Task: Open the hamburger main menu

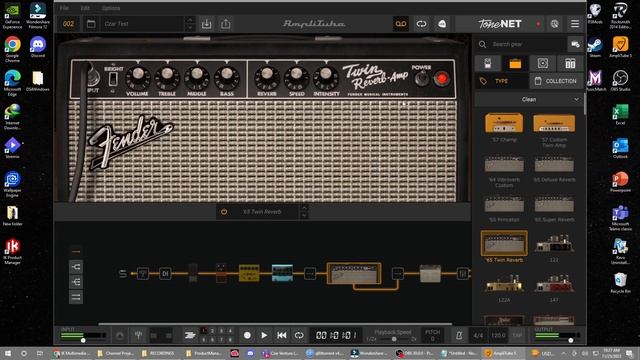Action: (575, 24)
